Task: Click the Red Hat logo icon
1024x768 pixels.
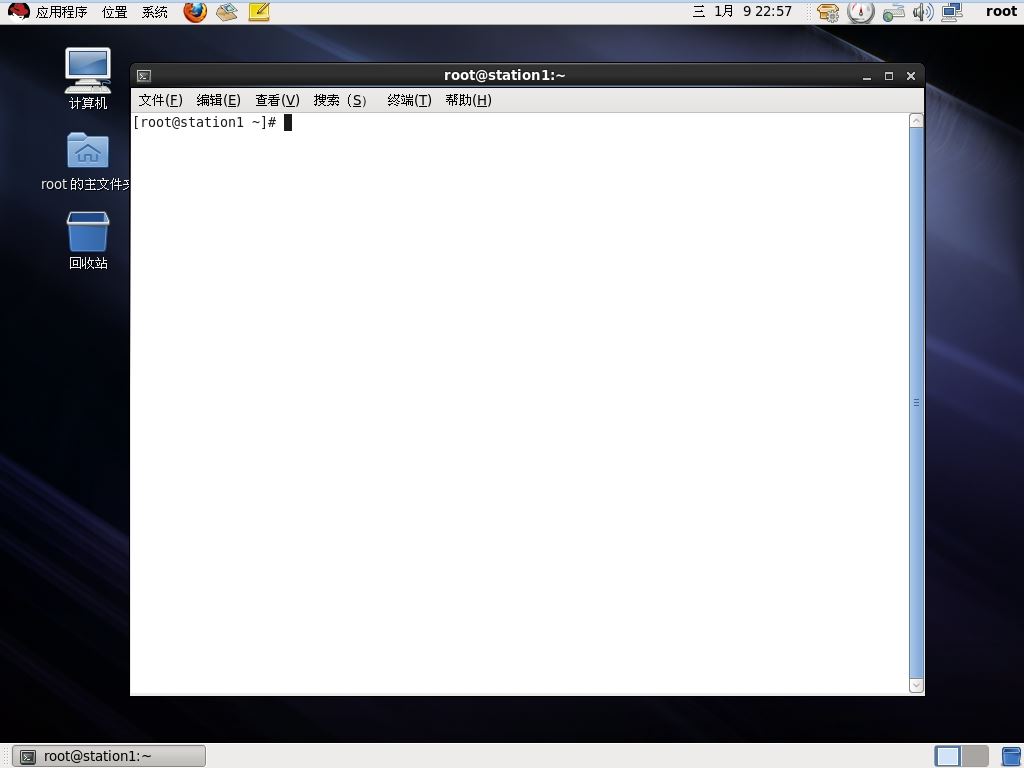Action: (x=18, y=12)
